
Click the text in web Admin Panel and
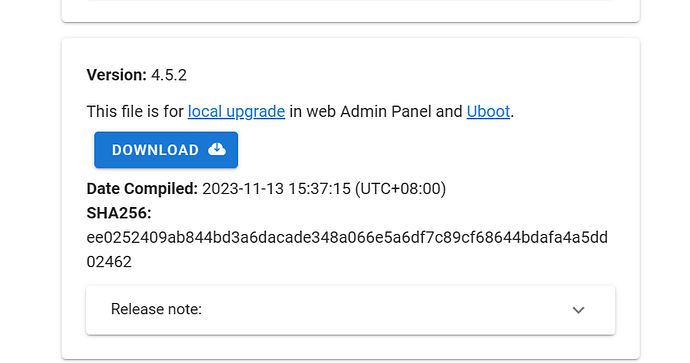pyautogui.click(x=376, y=112)
